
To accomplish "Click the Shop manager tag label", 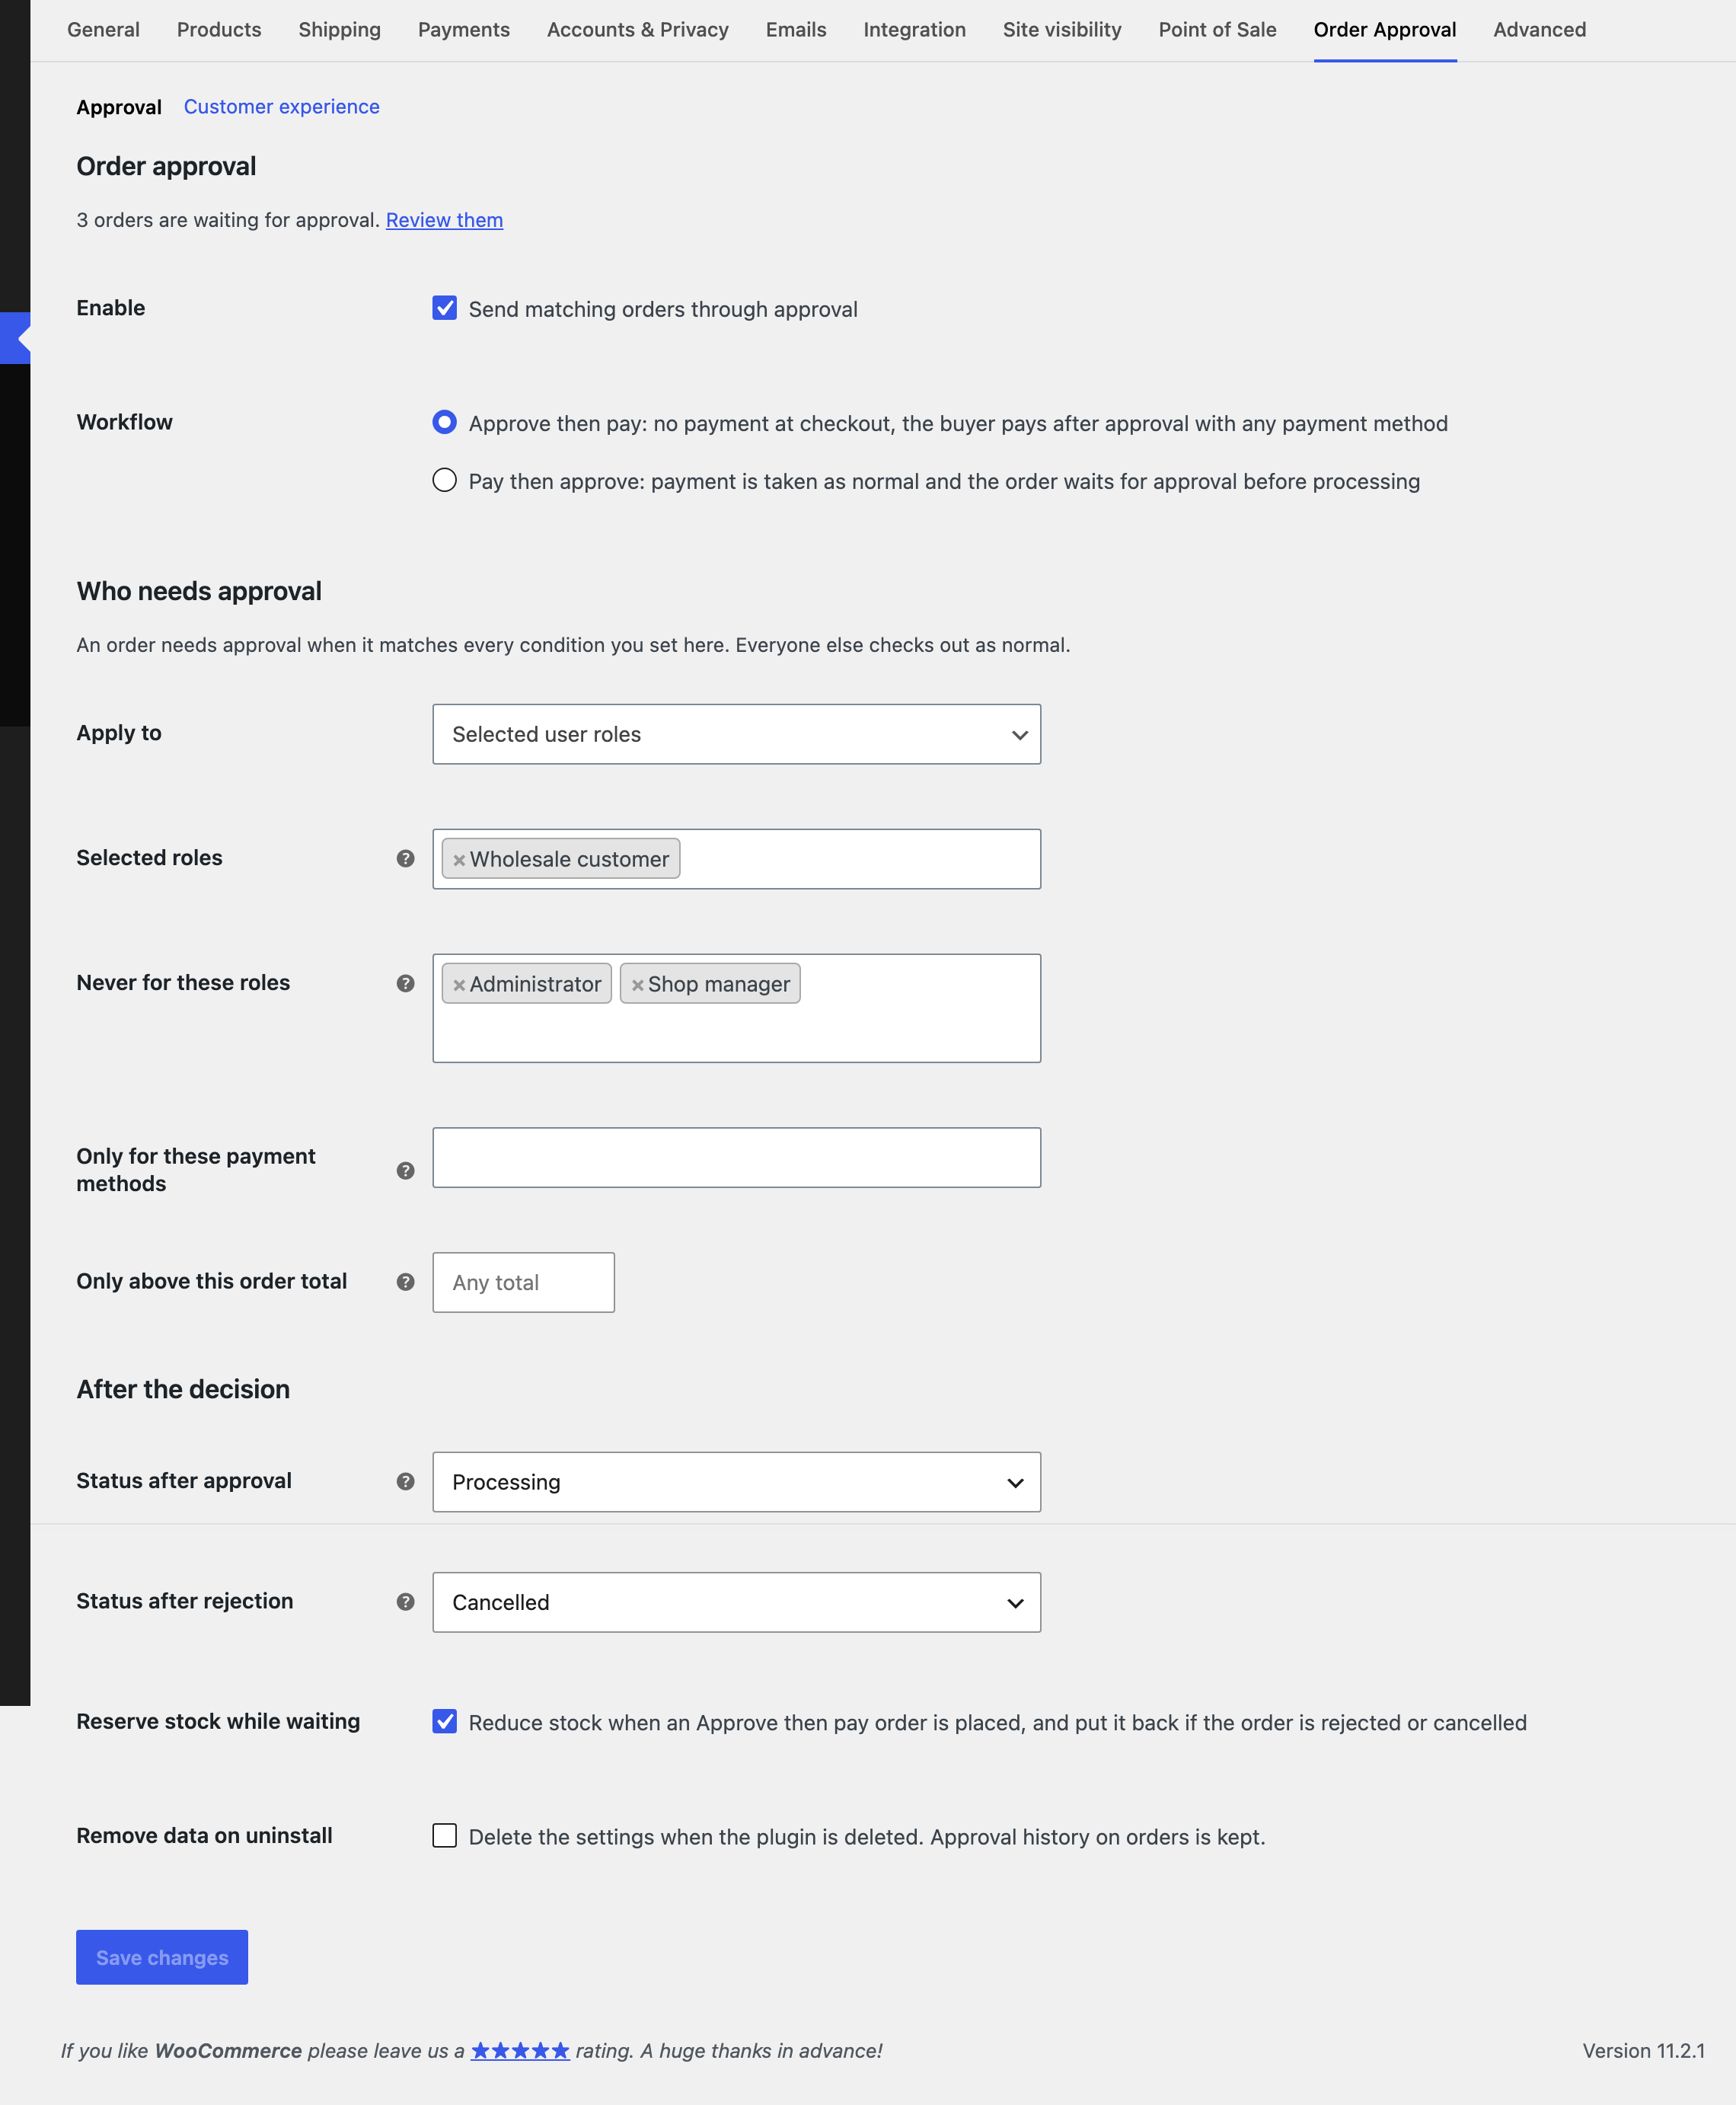I will click(719, 984).
